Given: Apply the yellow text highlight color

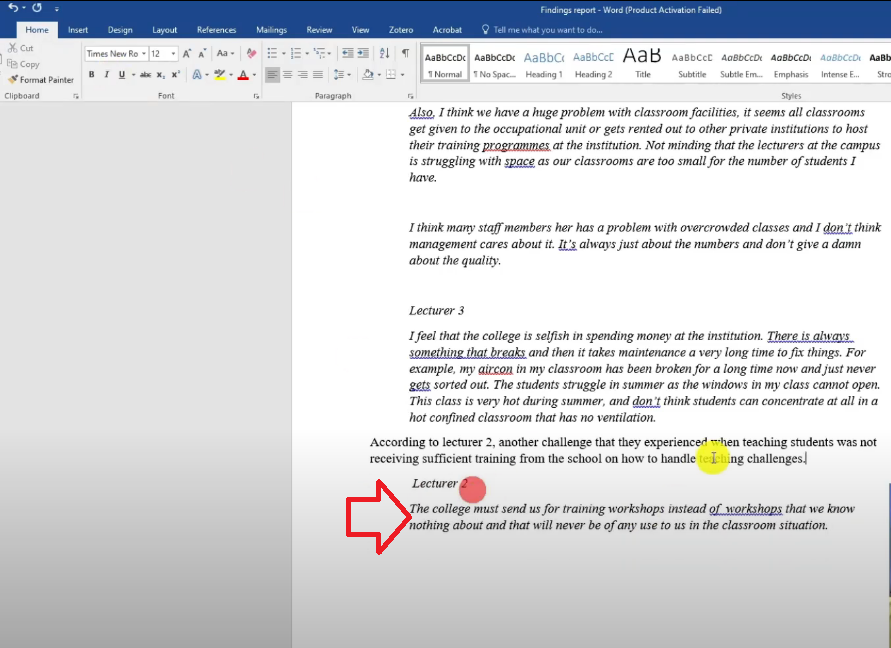Looking at the screenshot, I should click(220, 74).
